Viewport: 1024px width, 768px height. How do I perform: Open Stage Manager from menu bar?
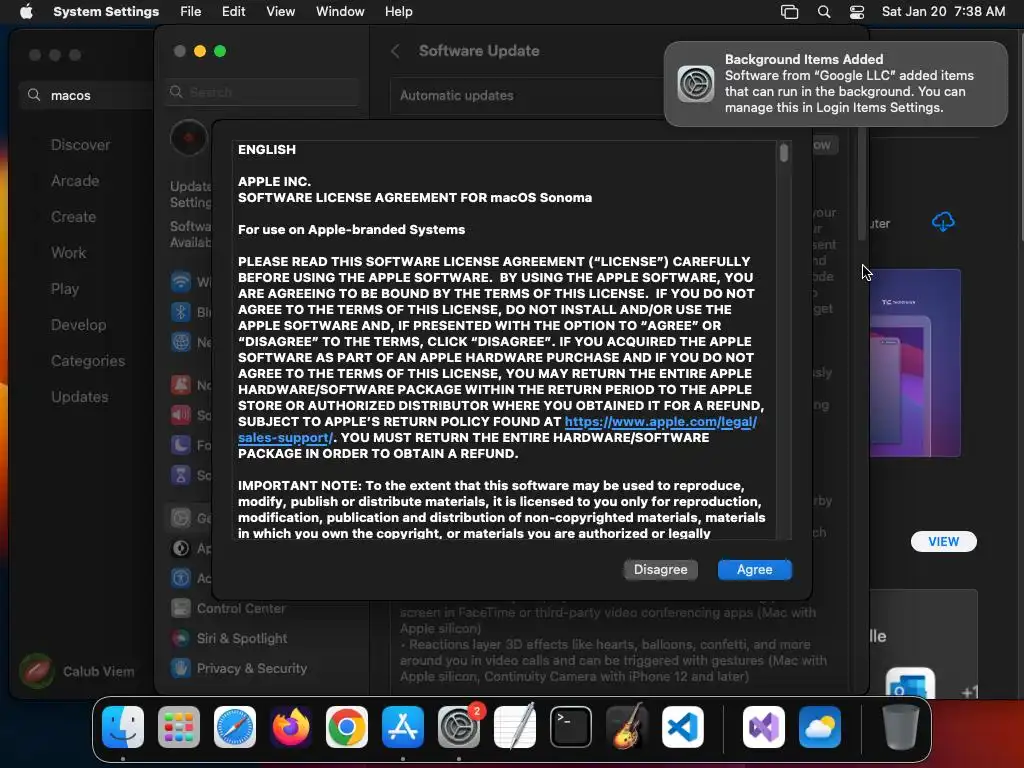coord(790,12)
